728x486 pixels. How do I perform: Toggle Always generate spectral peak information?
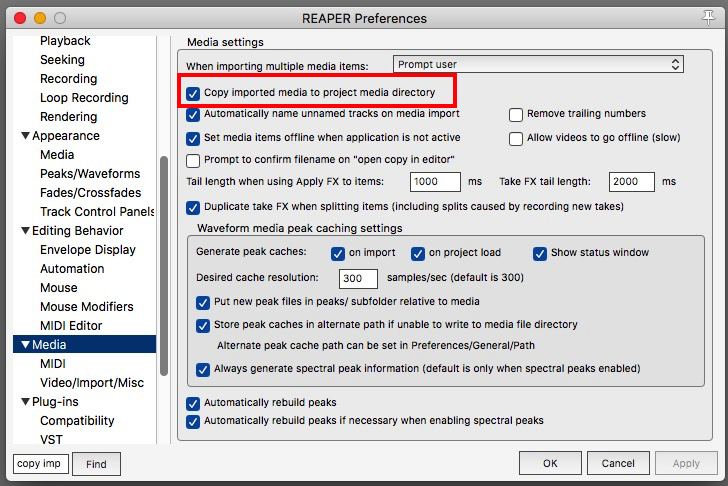[202, 369]
